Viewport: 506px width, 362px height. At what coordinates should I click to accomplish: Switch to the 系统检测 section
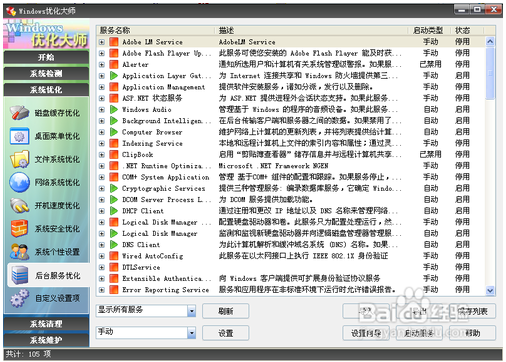point(46,74)
